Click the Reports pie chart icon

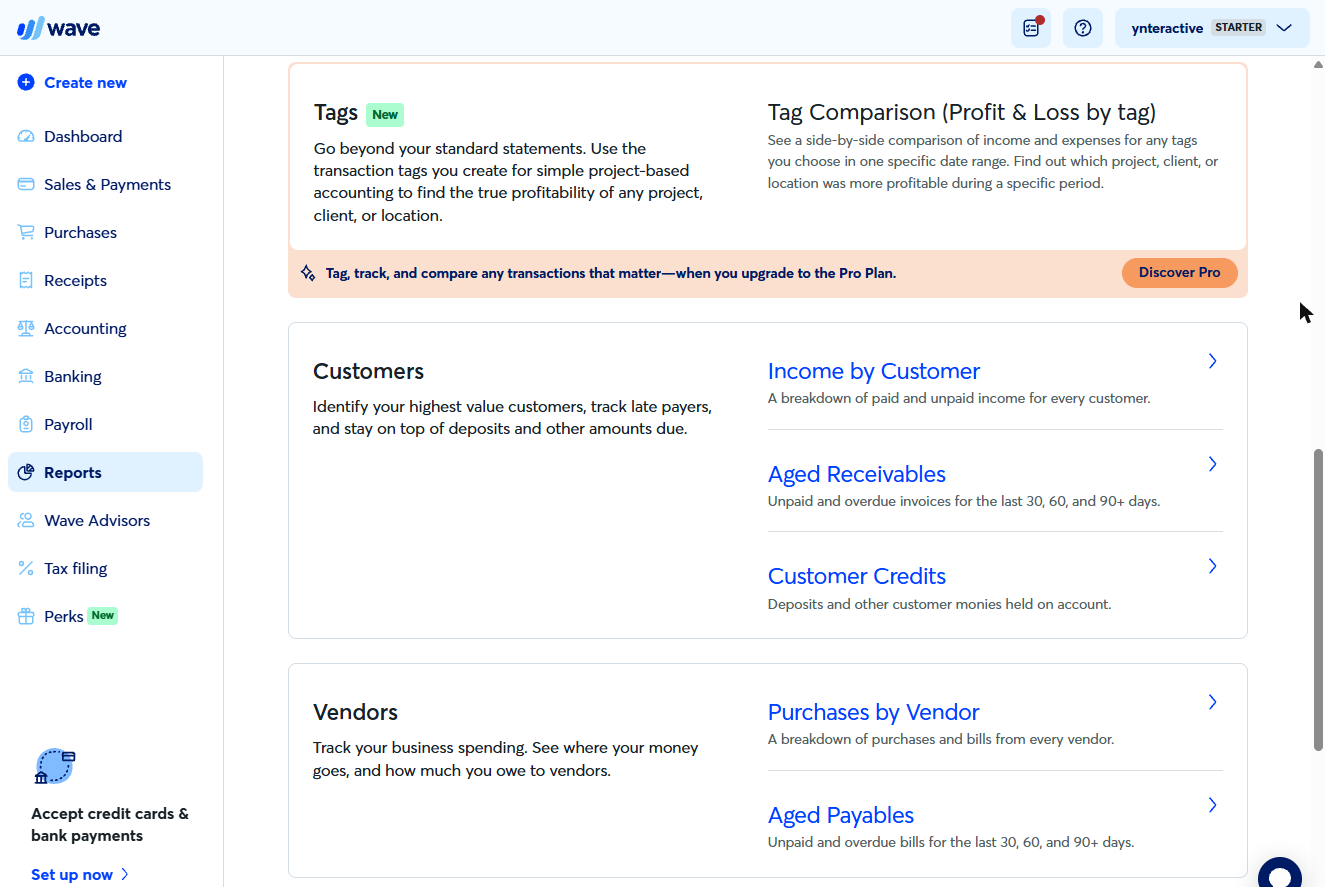click(26, 473)
